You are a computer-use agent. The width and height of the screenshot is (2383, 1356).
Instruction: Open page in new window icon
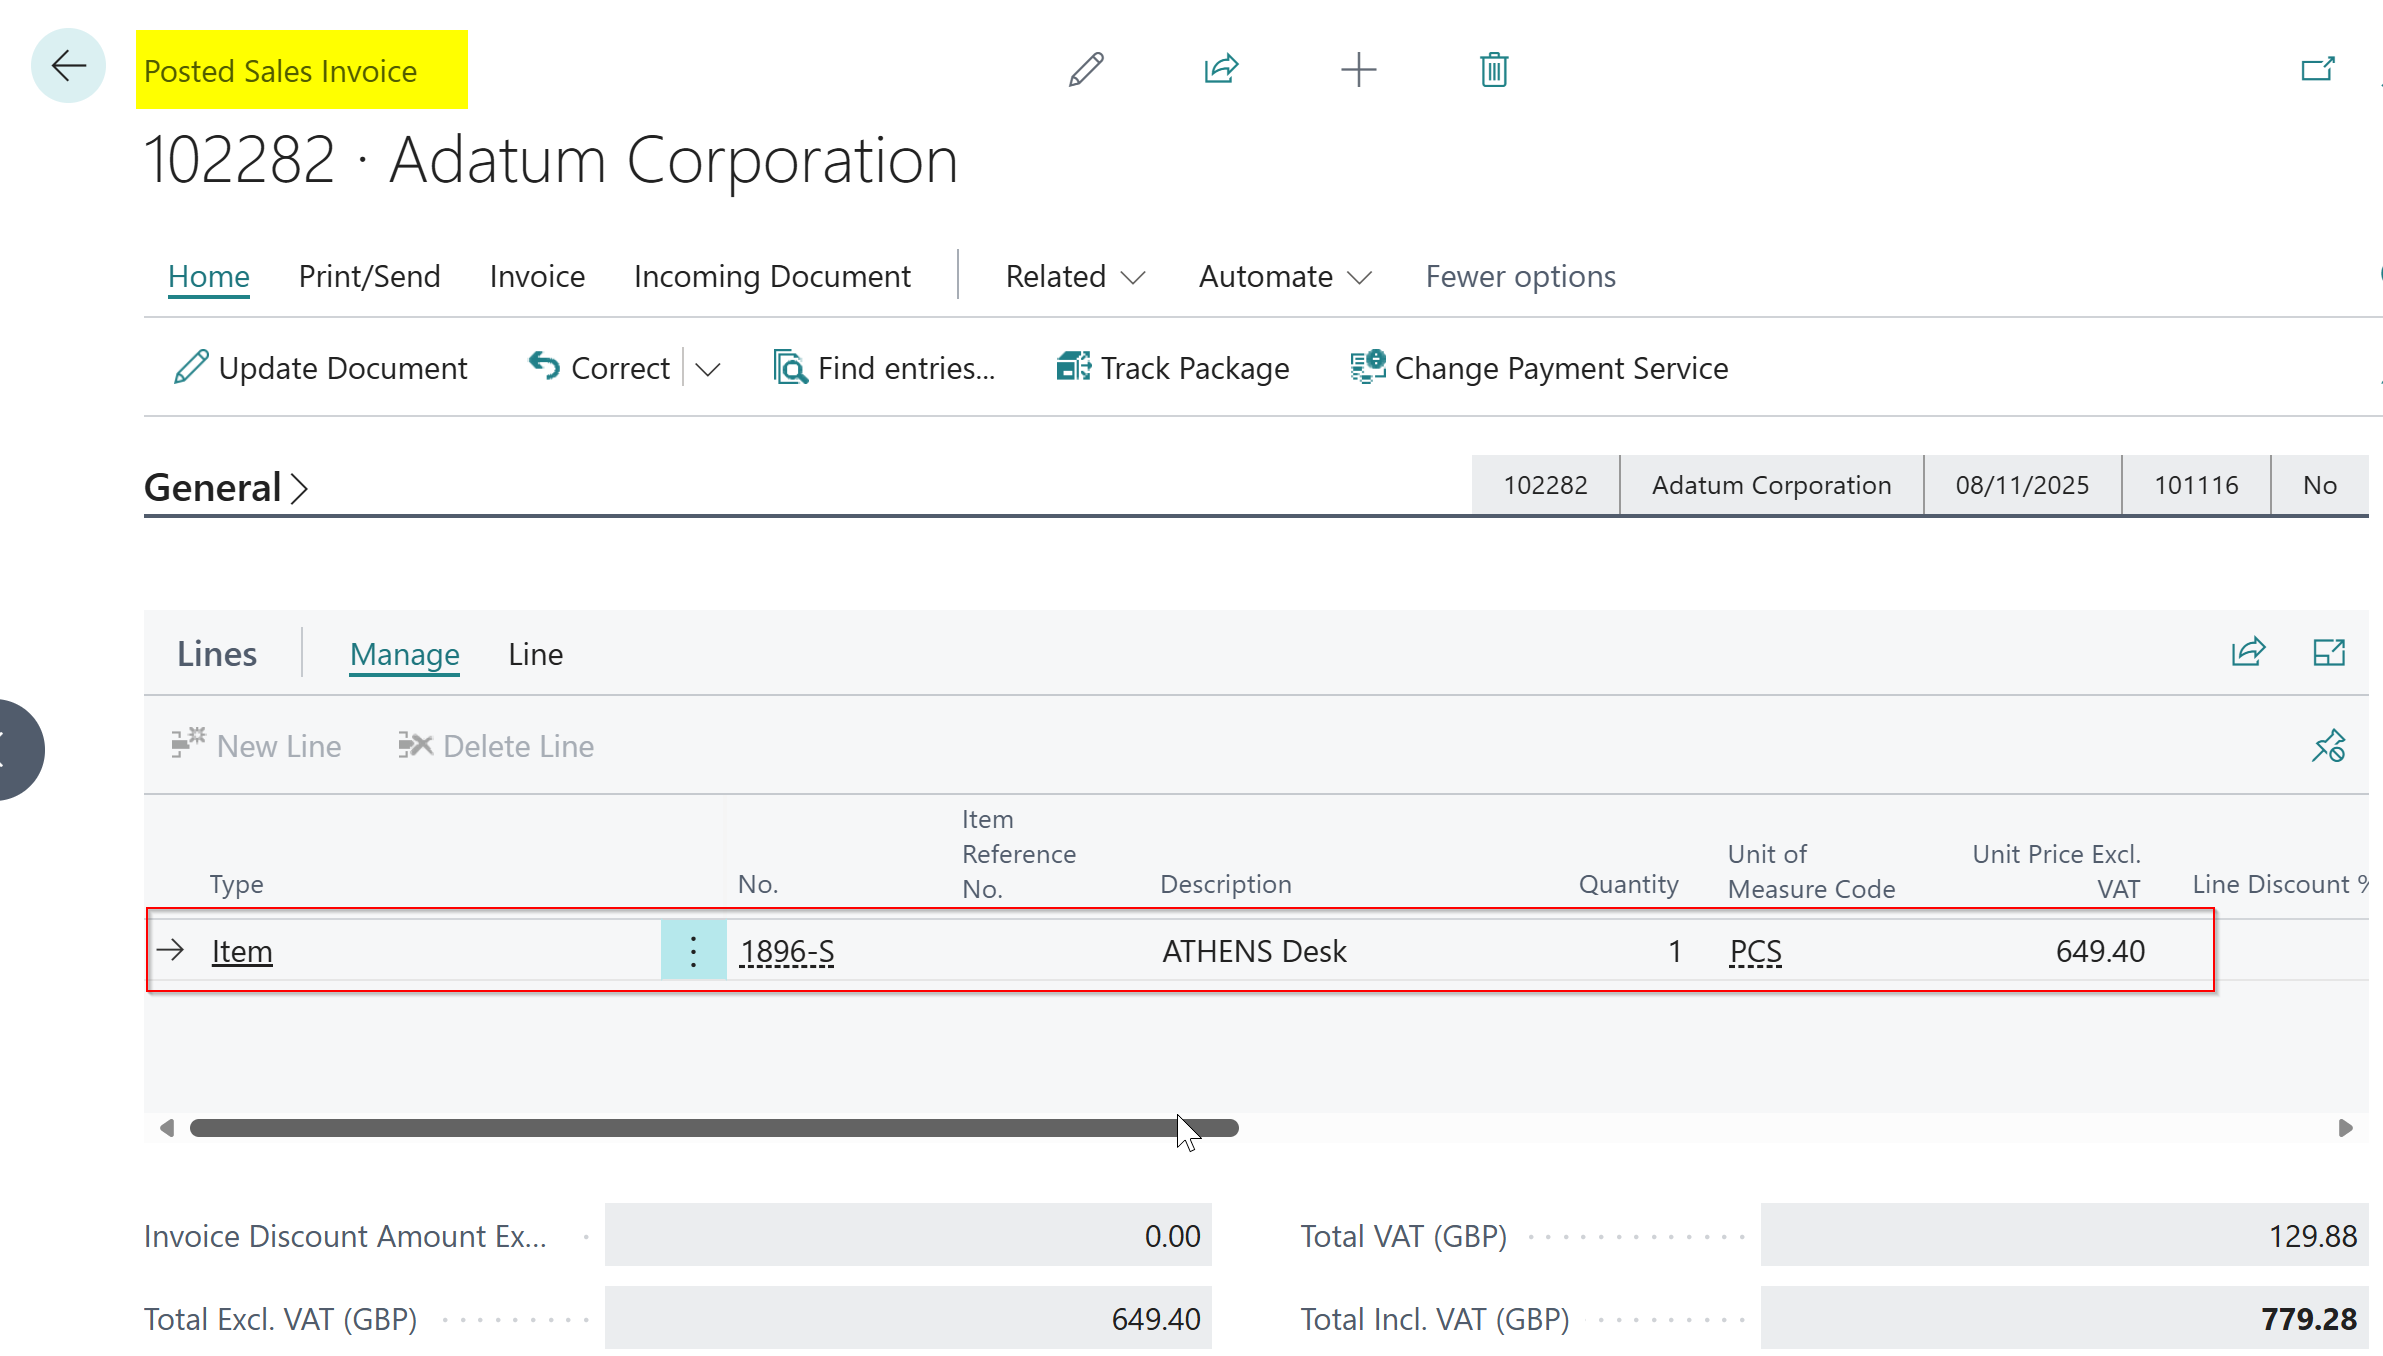click(x=2317, y=69)
